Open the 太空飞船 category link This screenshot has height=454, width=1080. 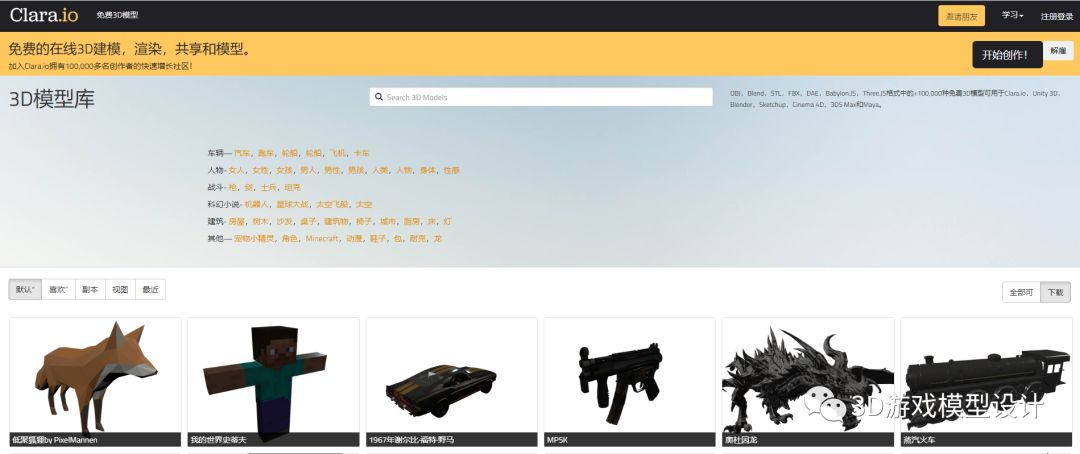point(332,205)
